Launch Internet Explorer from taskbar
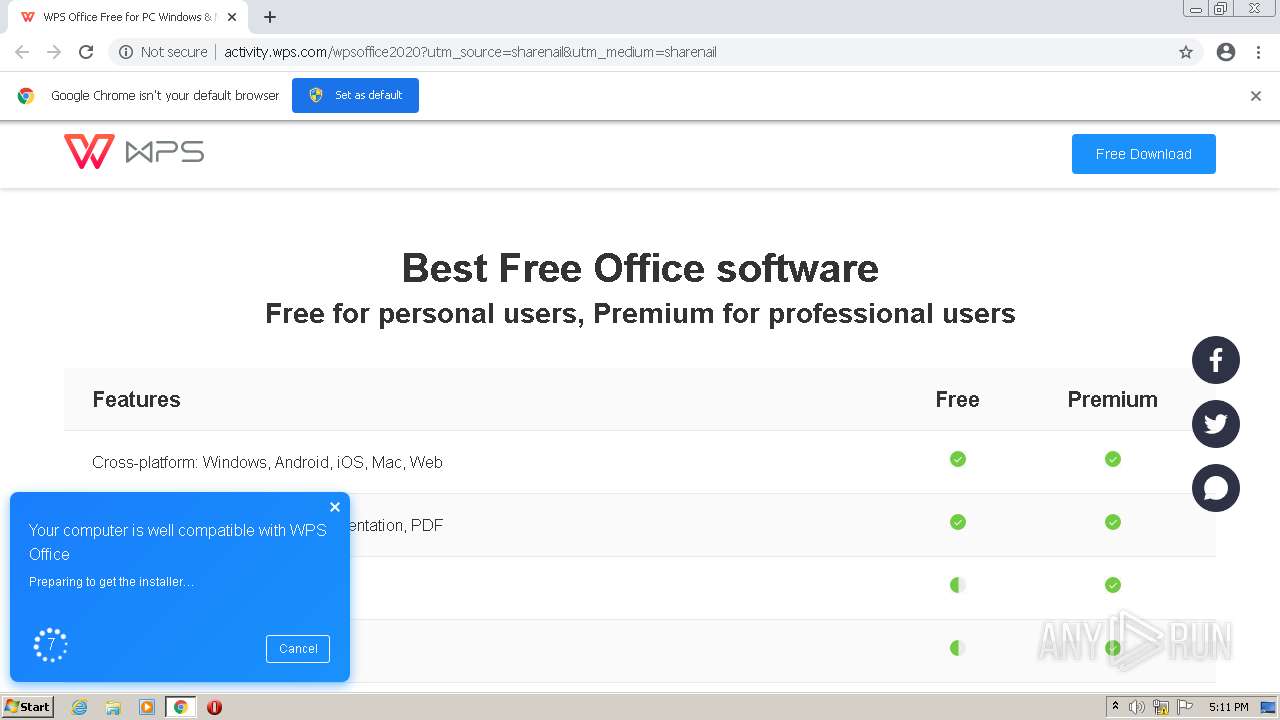The height and width of the screenshot is (720, 1280). [x=80, y=707]
